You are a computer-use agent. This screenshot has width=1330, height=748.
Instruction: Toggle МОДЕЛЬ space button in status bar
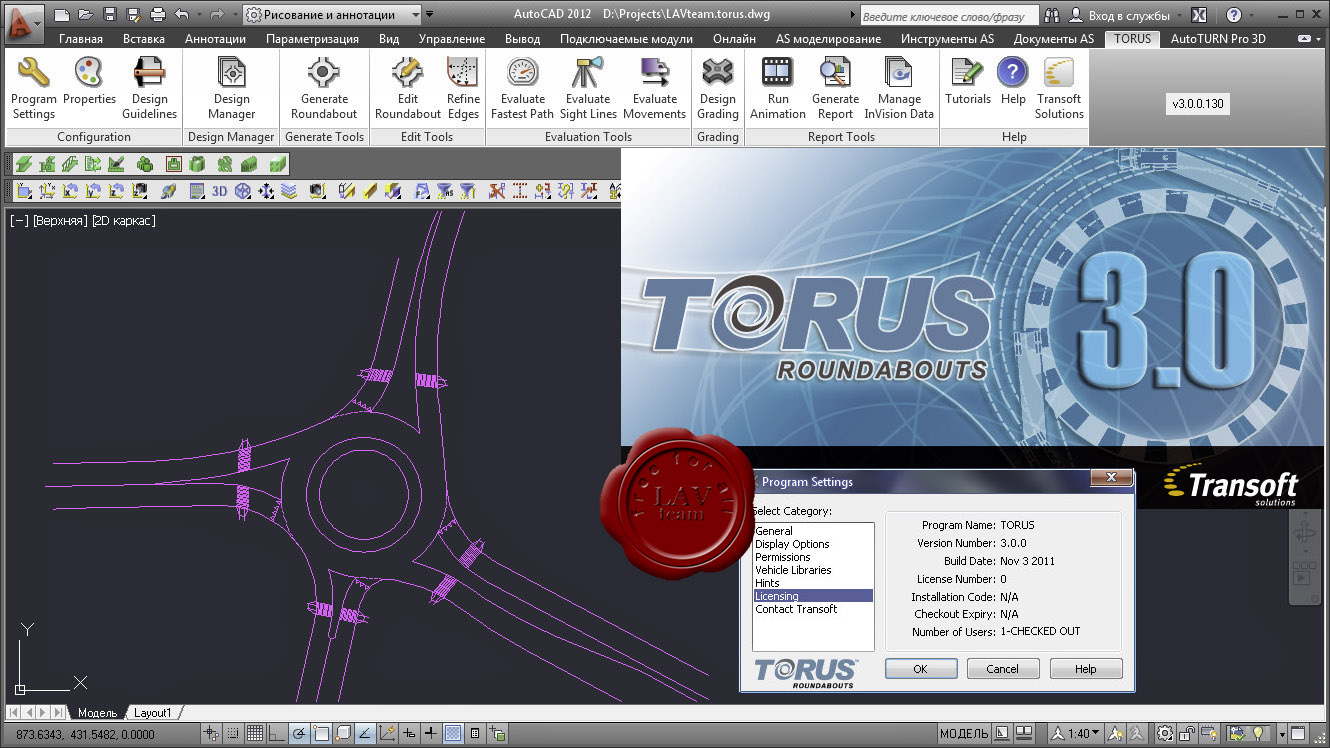click(x=964, y=734)
